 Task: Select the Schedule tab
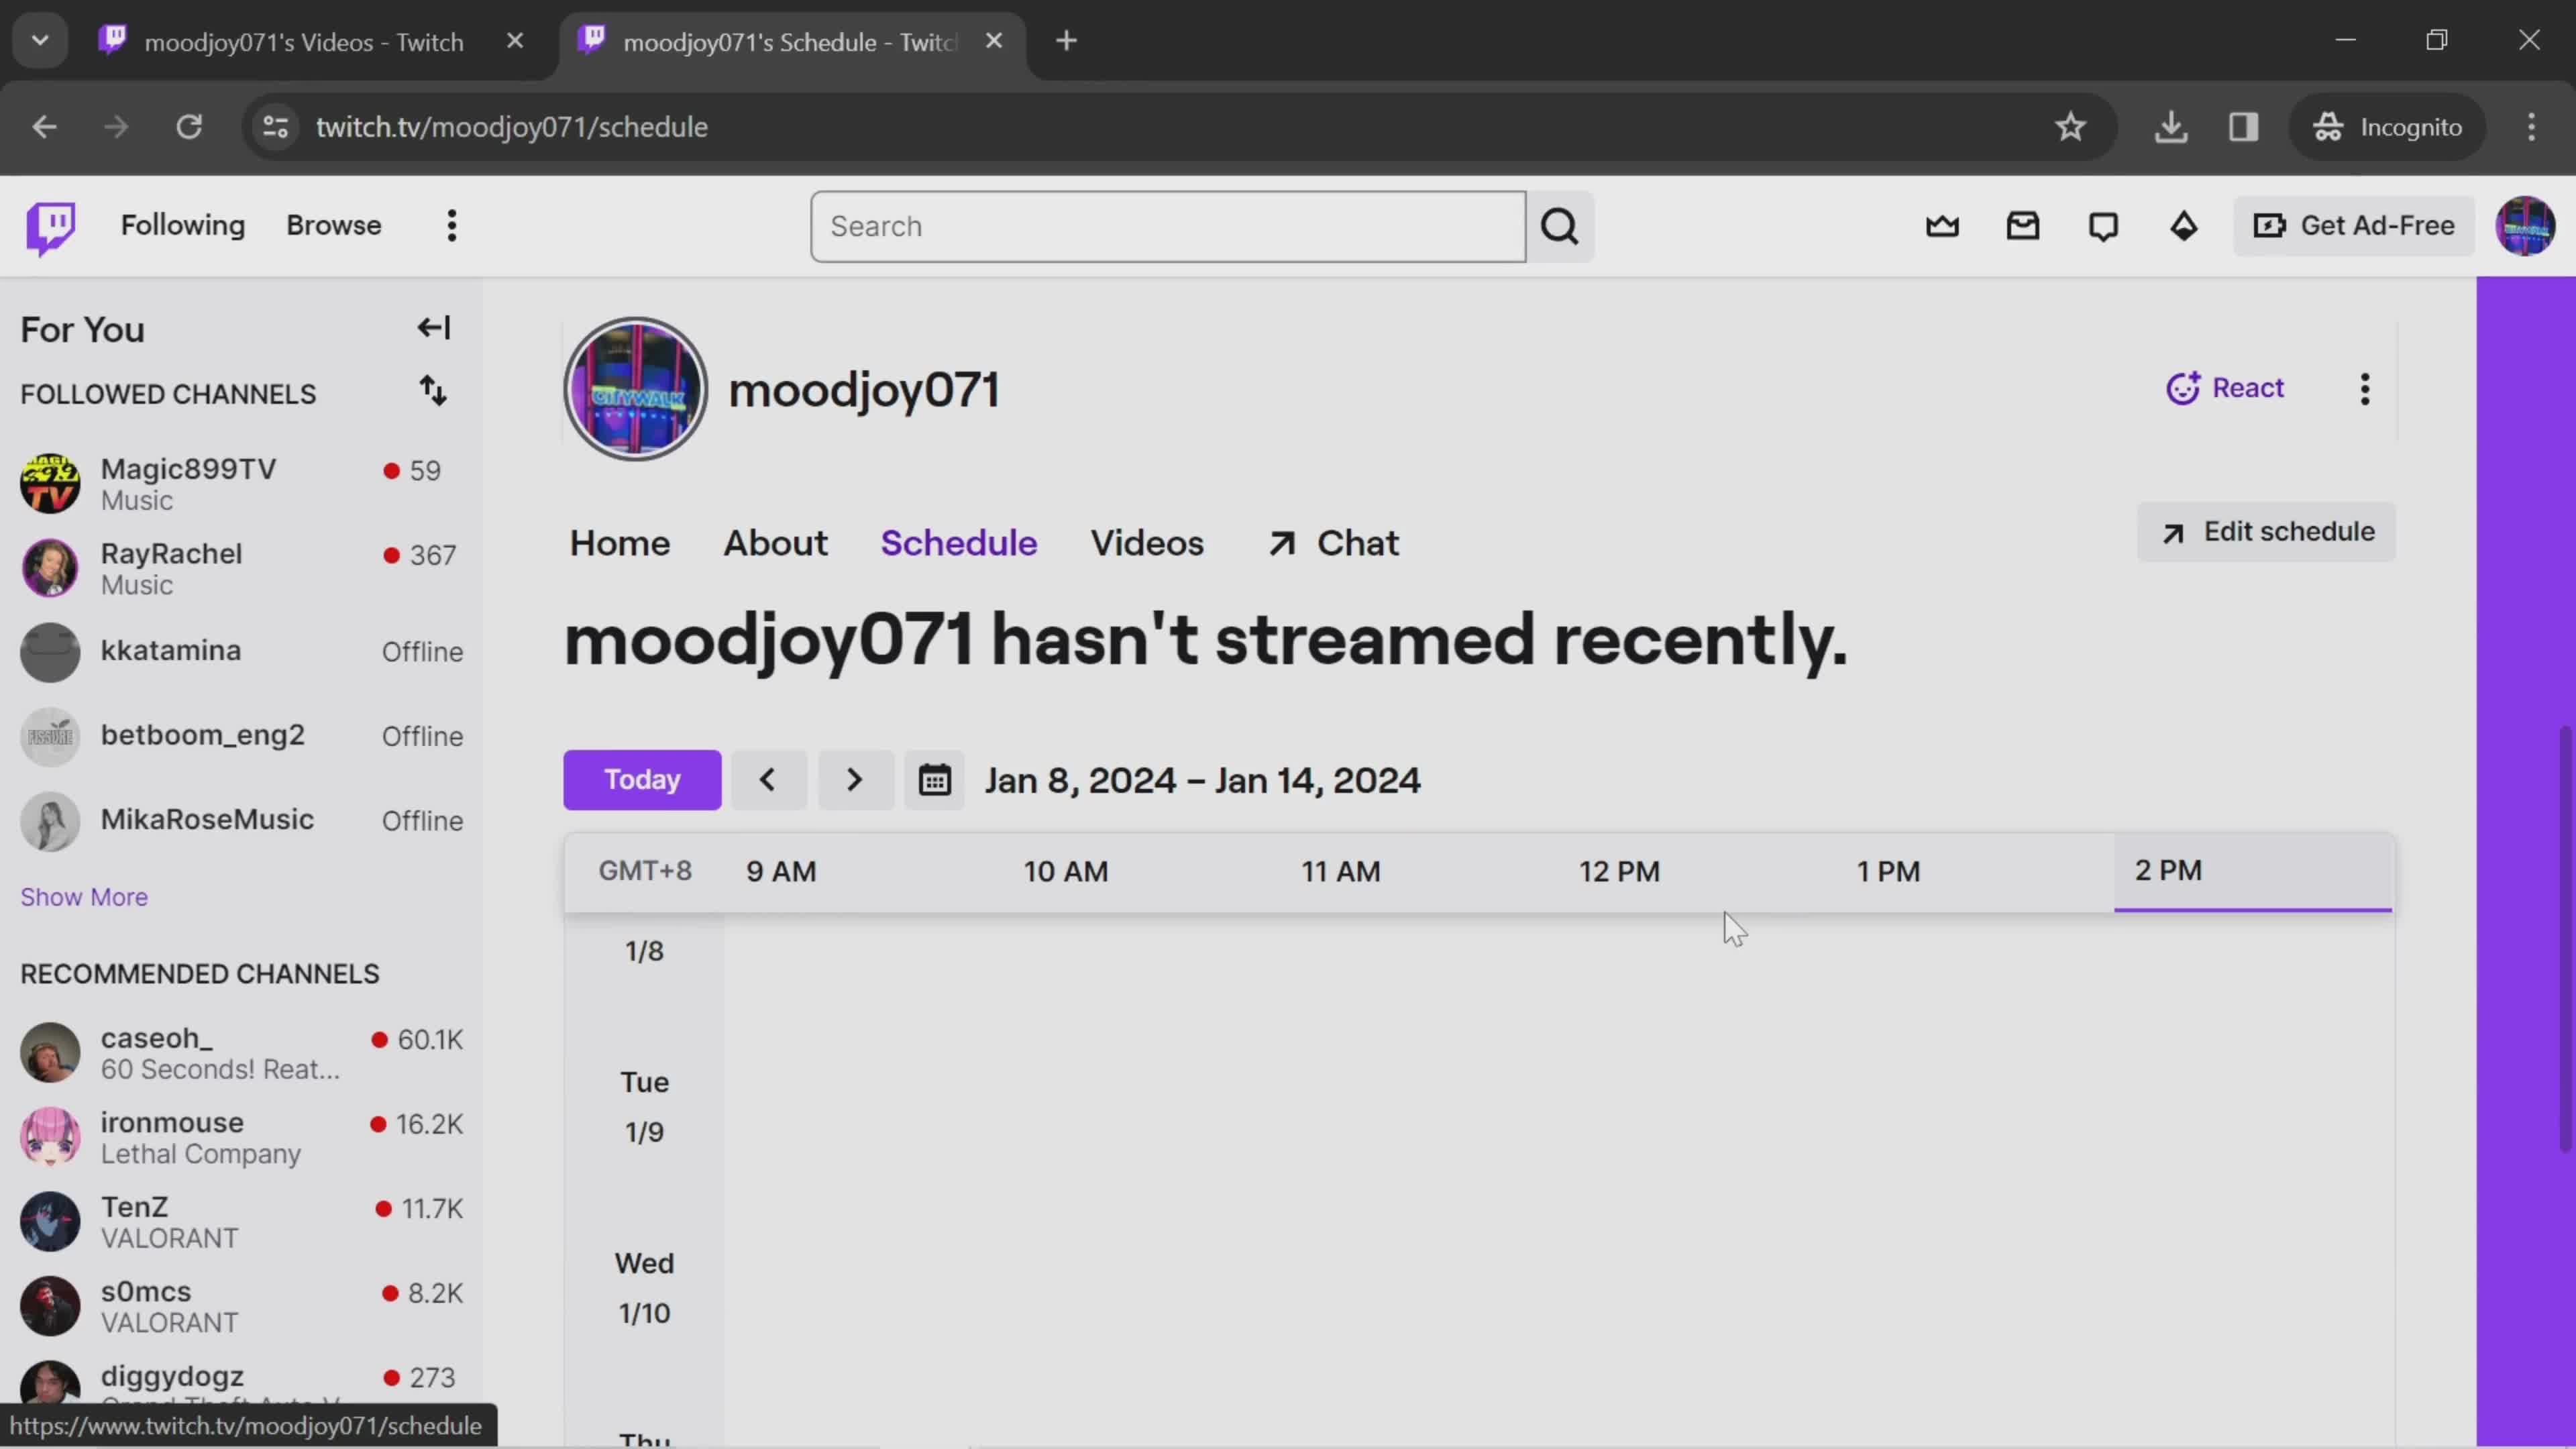pyautogui.click(x=959, y=541)
